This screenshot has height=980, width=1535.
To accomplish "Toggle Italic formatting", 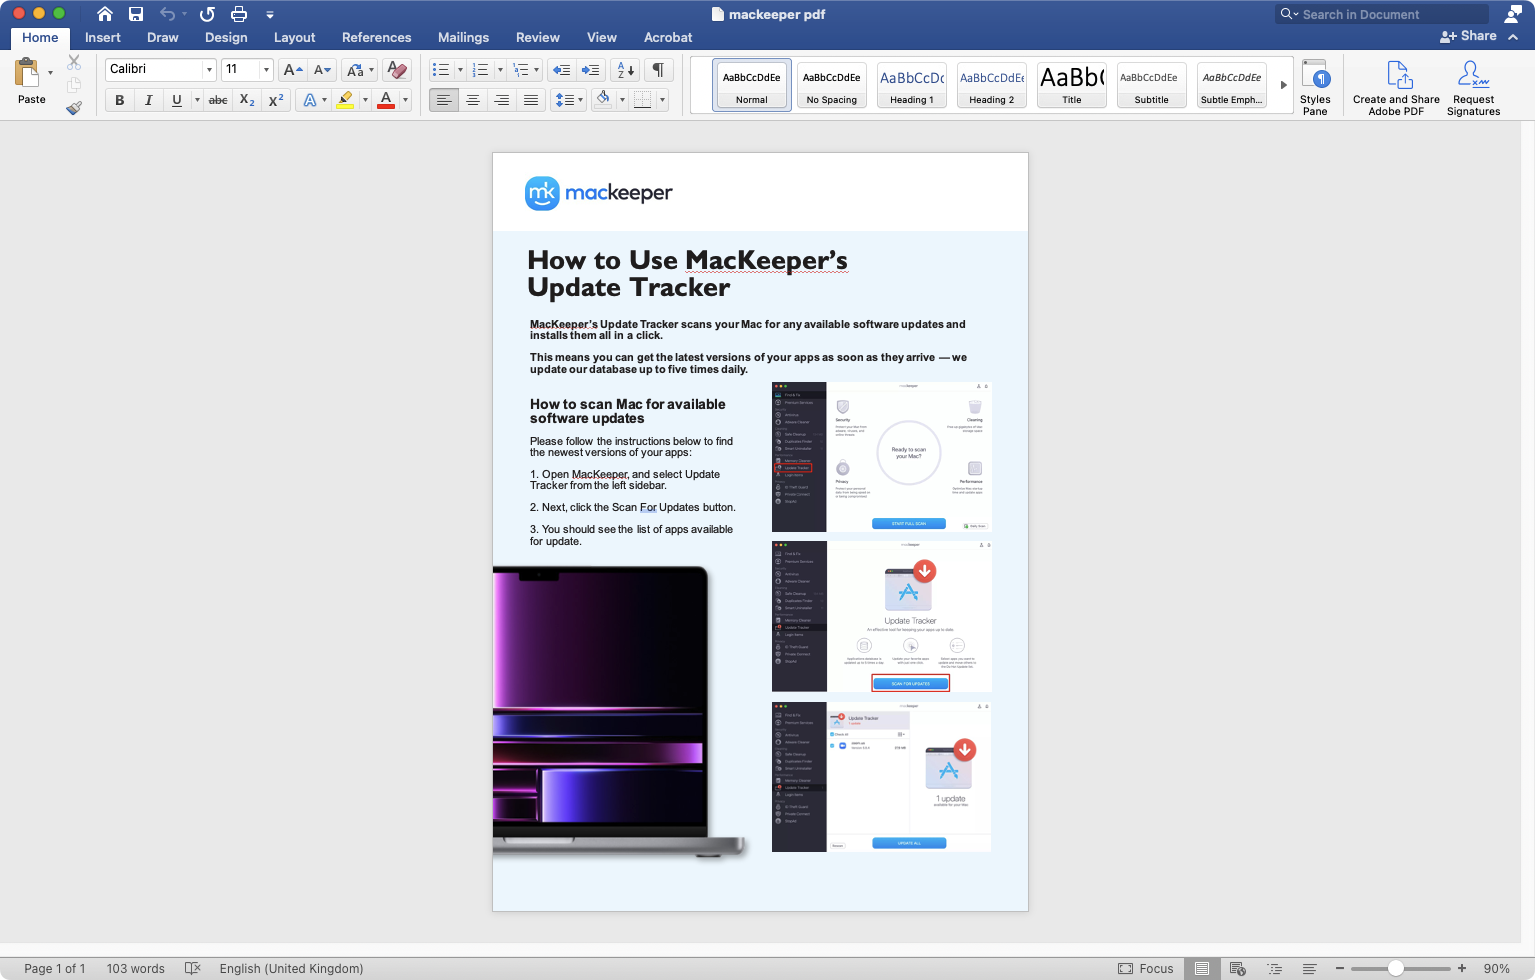I will (x=148, y=100).
